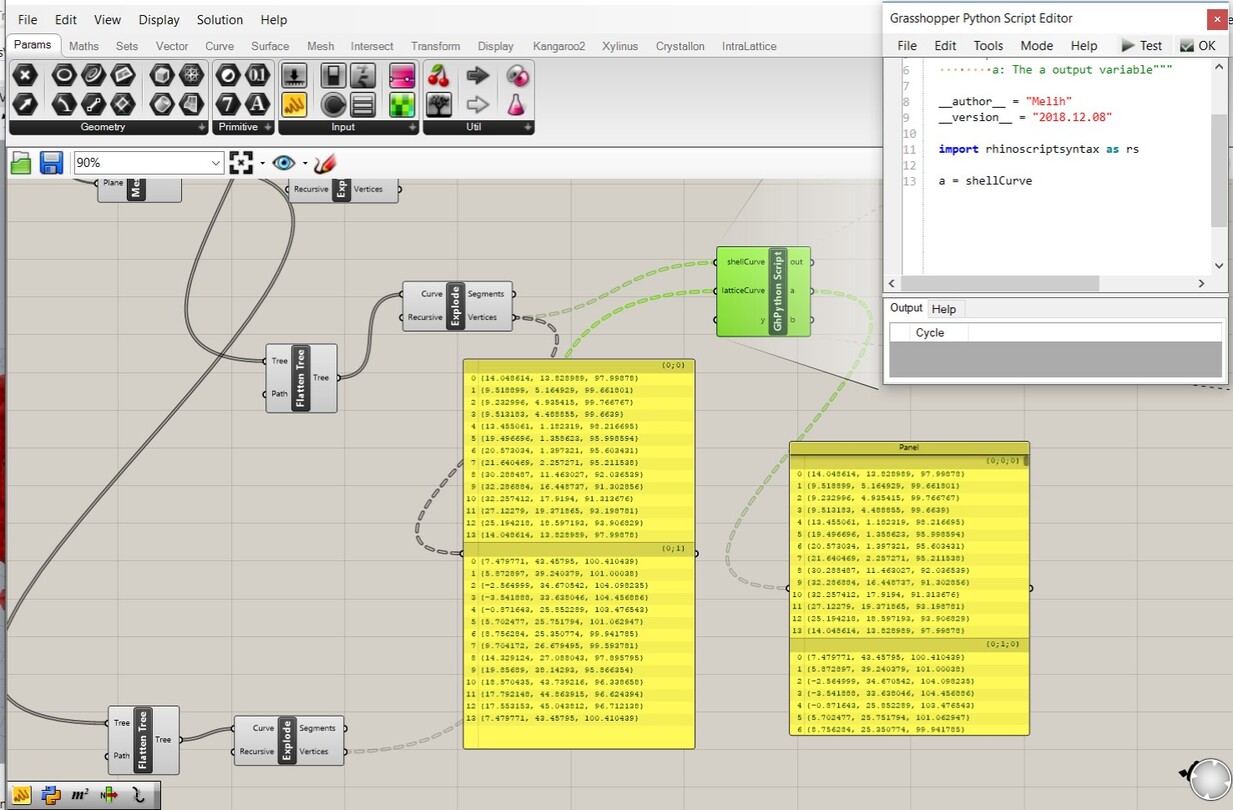Click the zoom-to-extents icon on the canvas toolbar
The height and width of the screenshot is (810, 1233).
click(x=240, y=161)
